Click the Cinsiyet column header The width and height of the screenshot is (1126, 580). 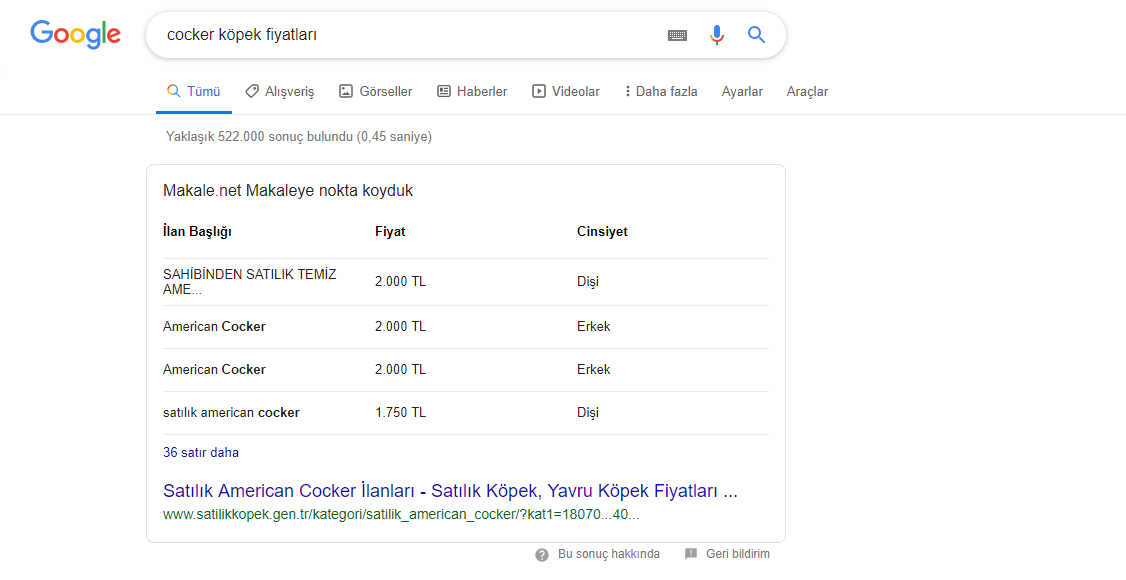[602, 232]
